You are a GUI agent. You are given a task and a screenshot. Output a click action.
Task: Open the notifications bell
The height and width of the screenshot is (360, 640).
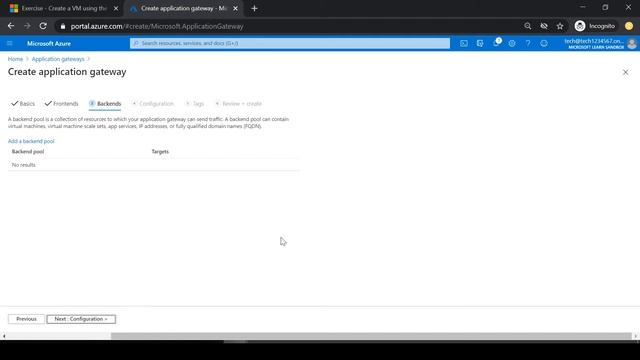coord(496,43)
